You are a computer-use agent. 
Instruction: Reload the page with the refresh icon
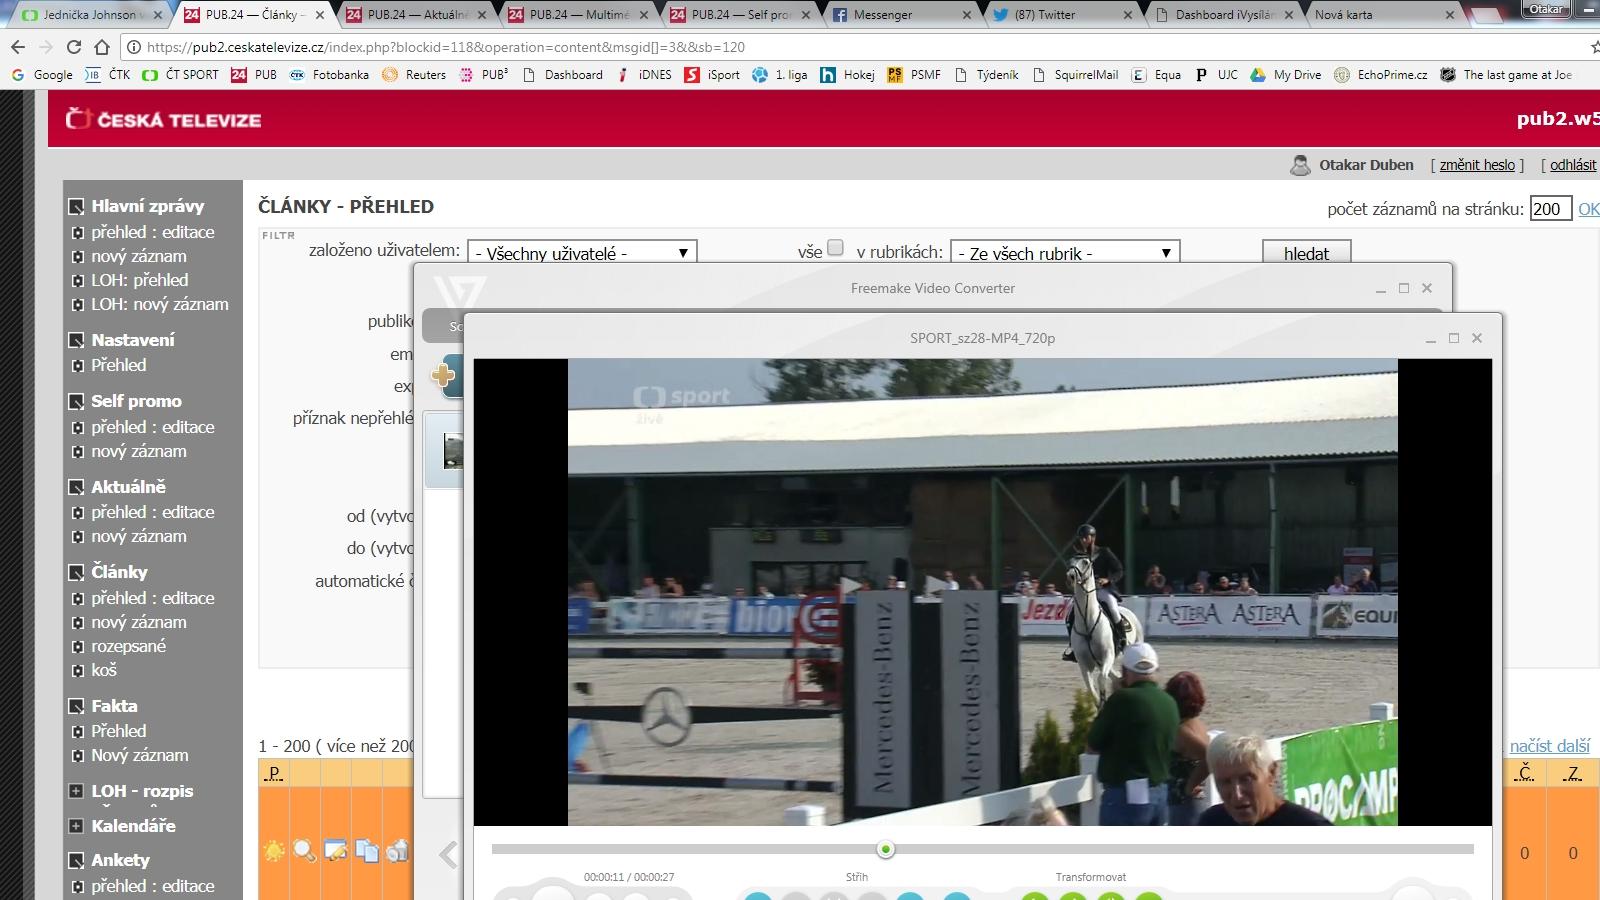click(x=74, y=47)
